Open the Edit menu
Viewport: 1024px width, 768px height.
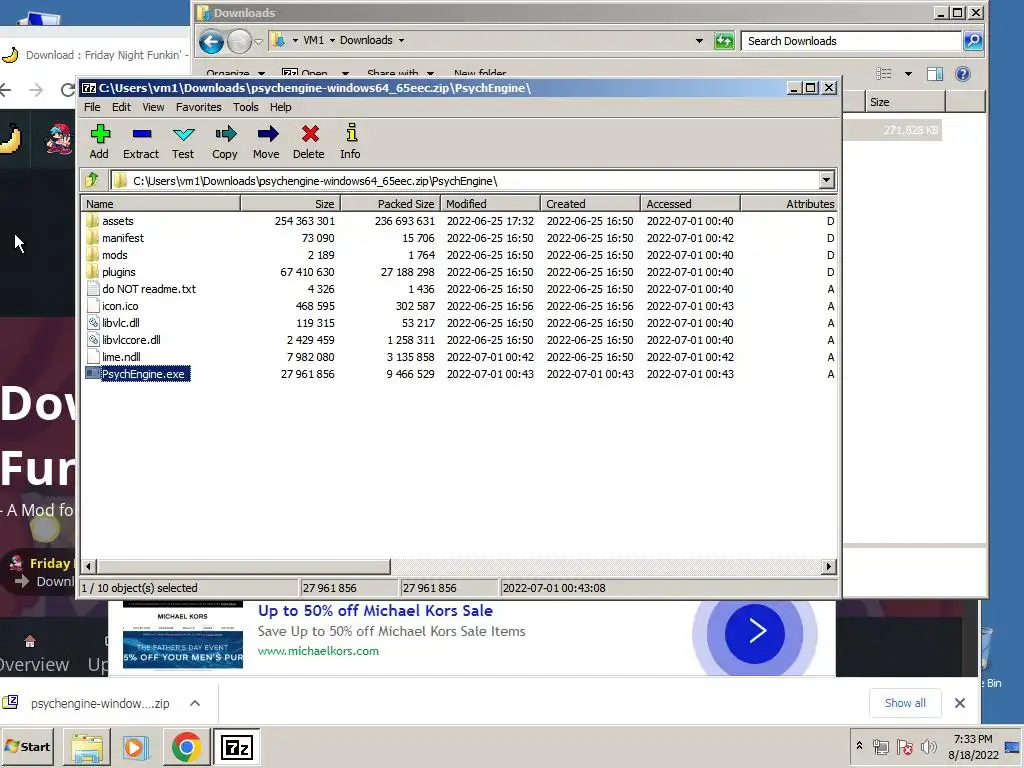pyautogui.click(x=121, y=107)
